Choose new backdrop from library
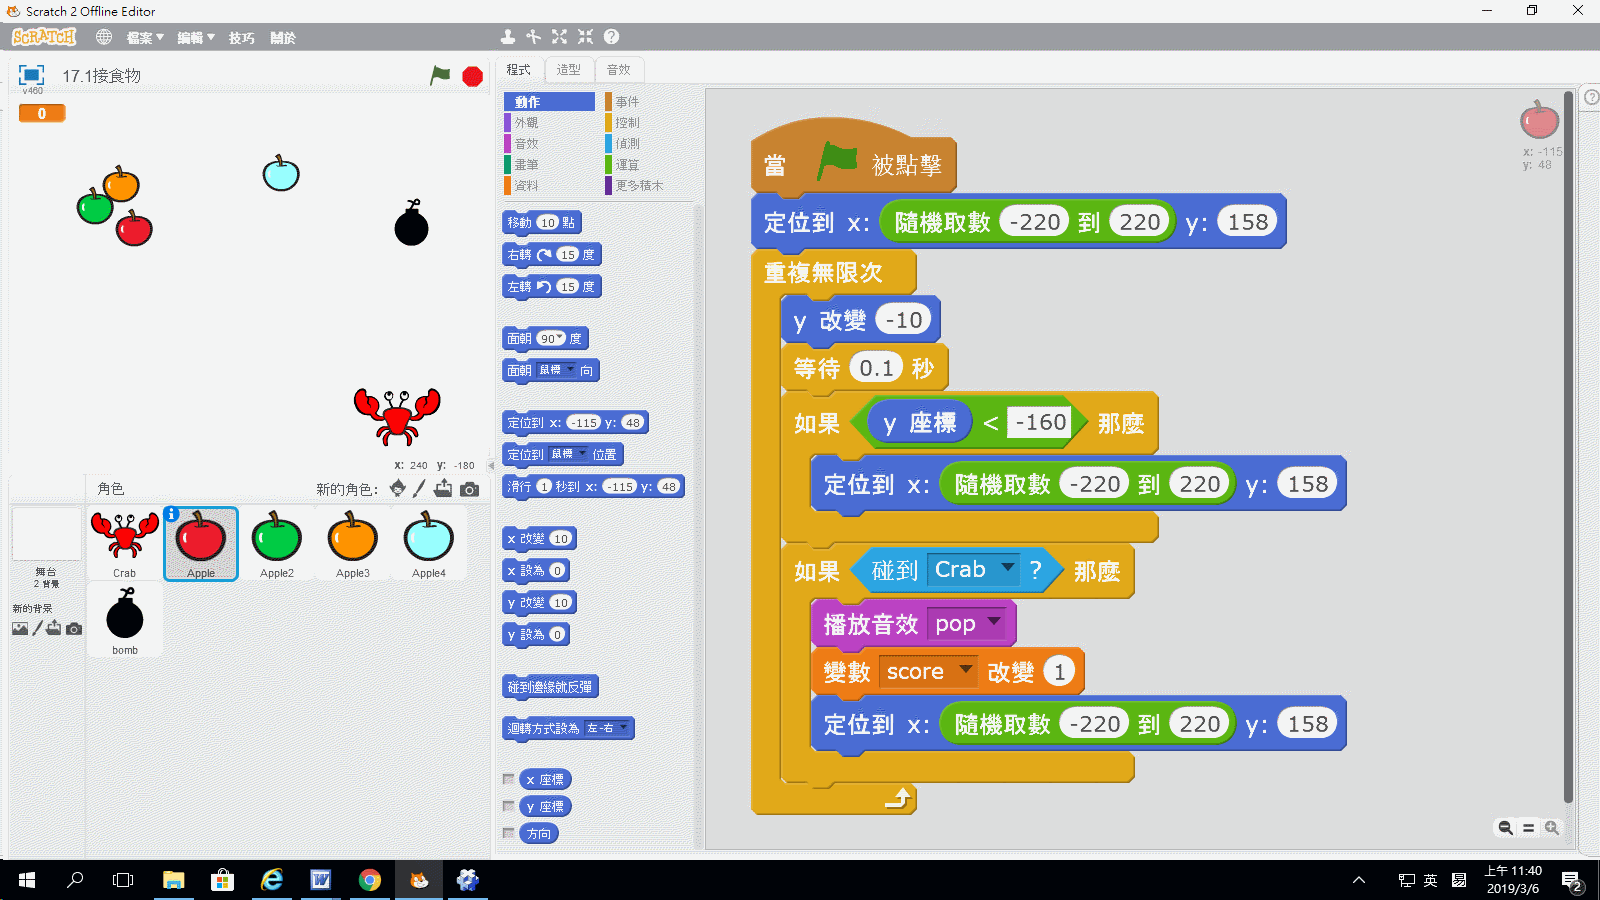 [x=20, y=628]
